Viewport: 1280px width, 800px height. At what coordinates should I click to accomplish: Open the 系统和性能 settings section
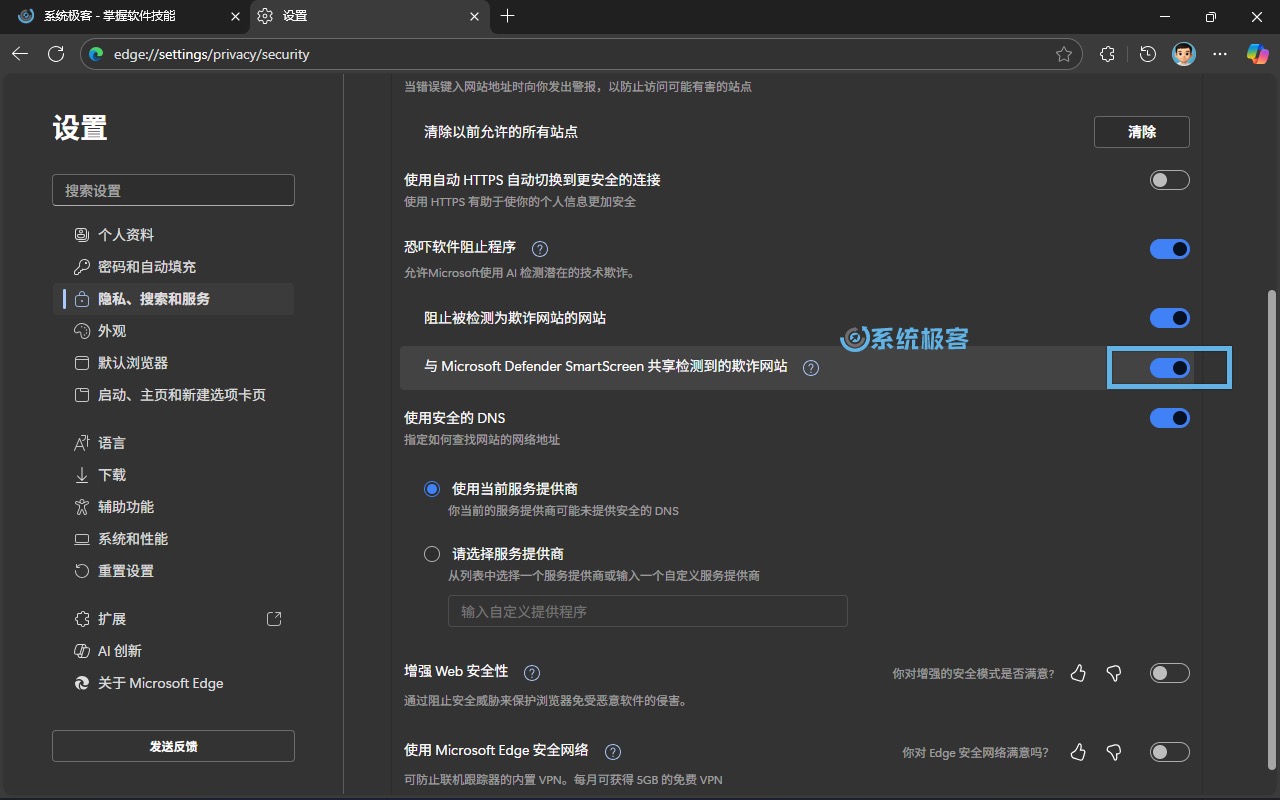134,538
